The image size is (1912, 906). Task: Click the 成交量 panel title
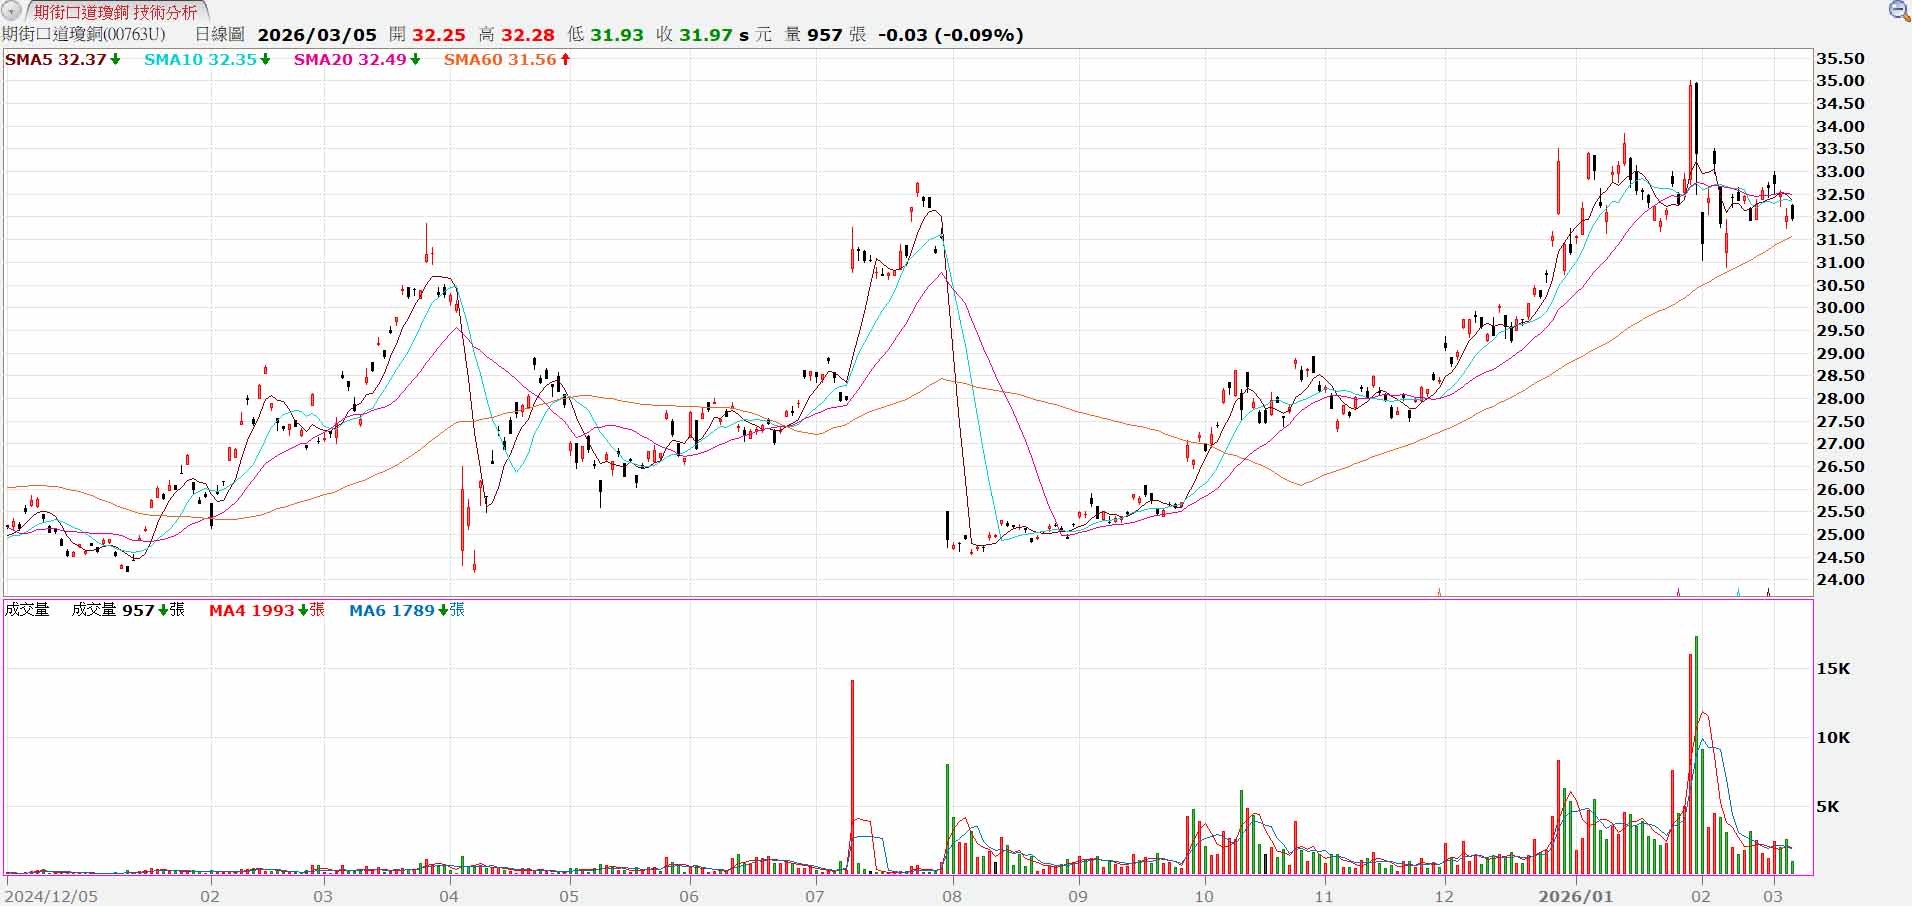tap(27, 610)
